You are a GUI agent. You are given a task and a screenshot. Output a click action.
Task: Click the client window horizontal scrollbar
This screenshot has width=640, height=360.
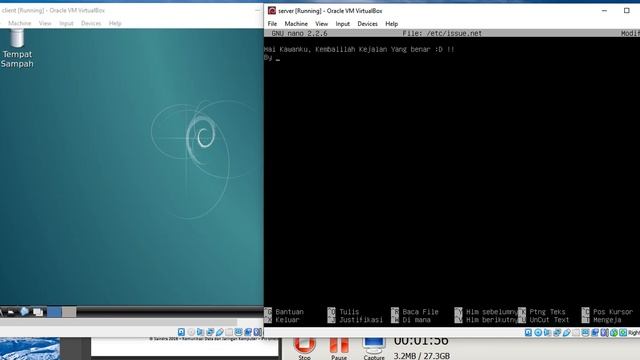118,322
